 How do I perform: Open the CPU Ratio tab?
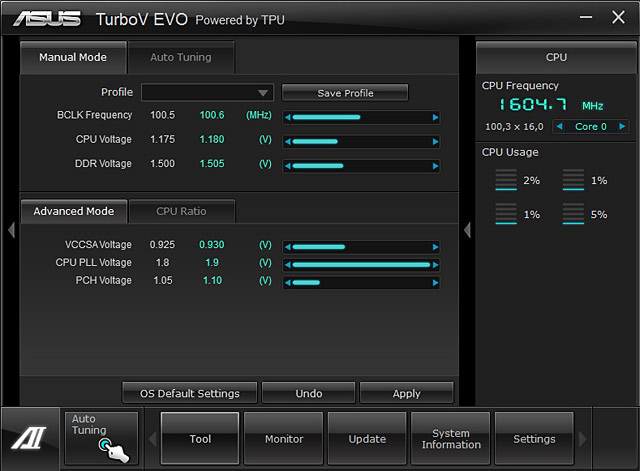182,211
